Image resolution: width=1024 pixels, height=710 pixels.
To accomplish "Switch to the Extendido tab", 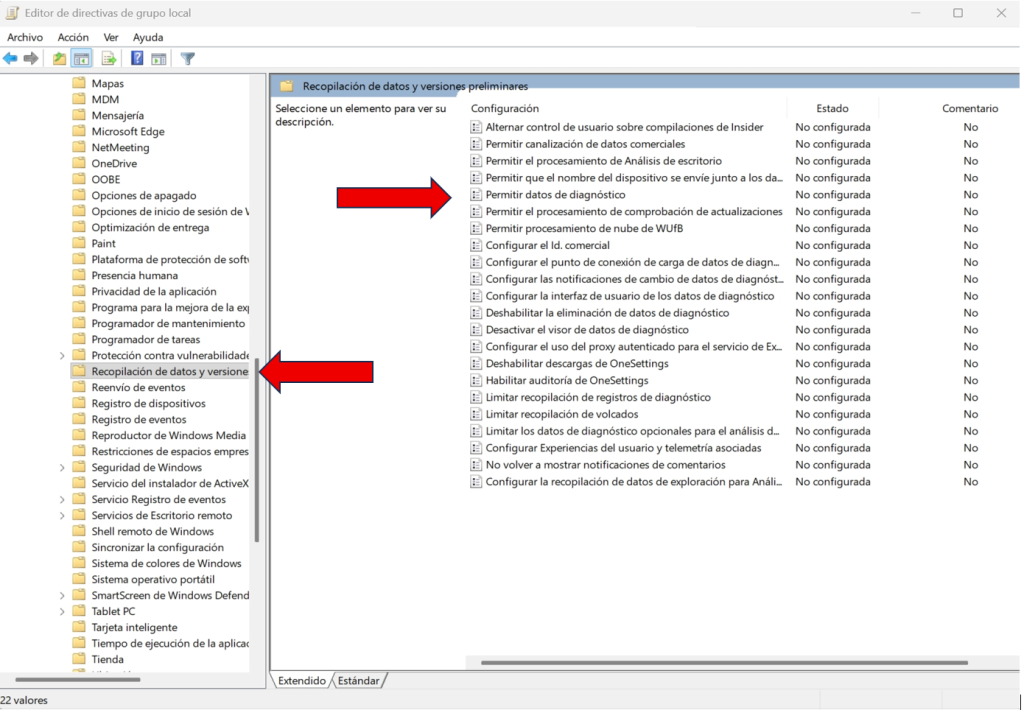I will [x=301, y=680].
